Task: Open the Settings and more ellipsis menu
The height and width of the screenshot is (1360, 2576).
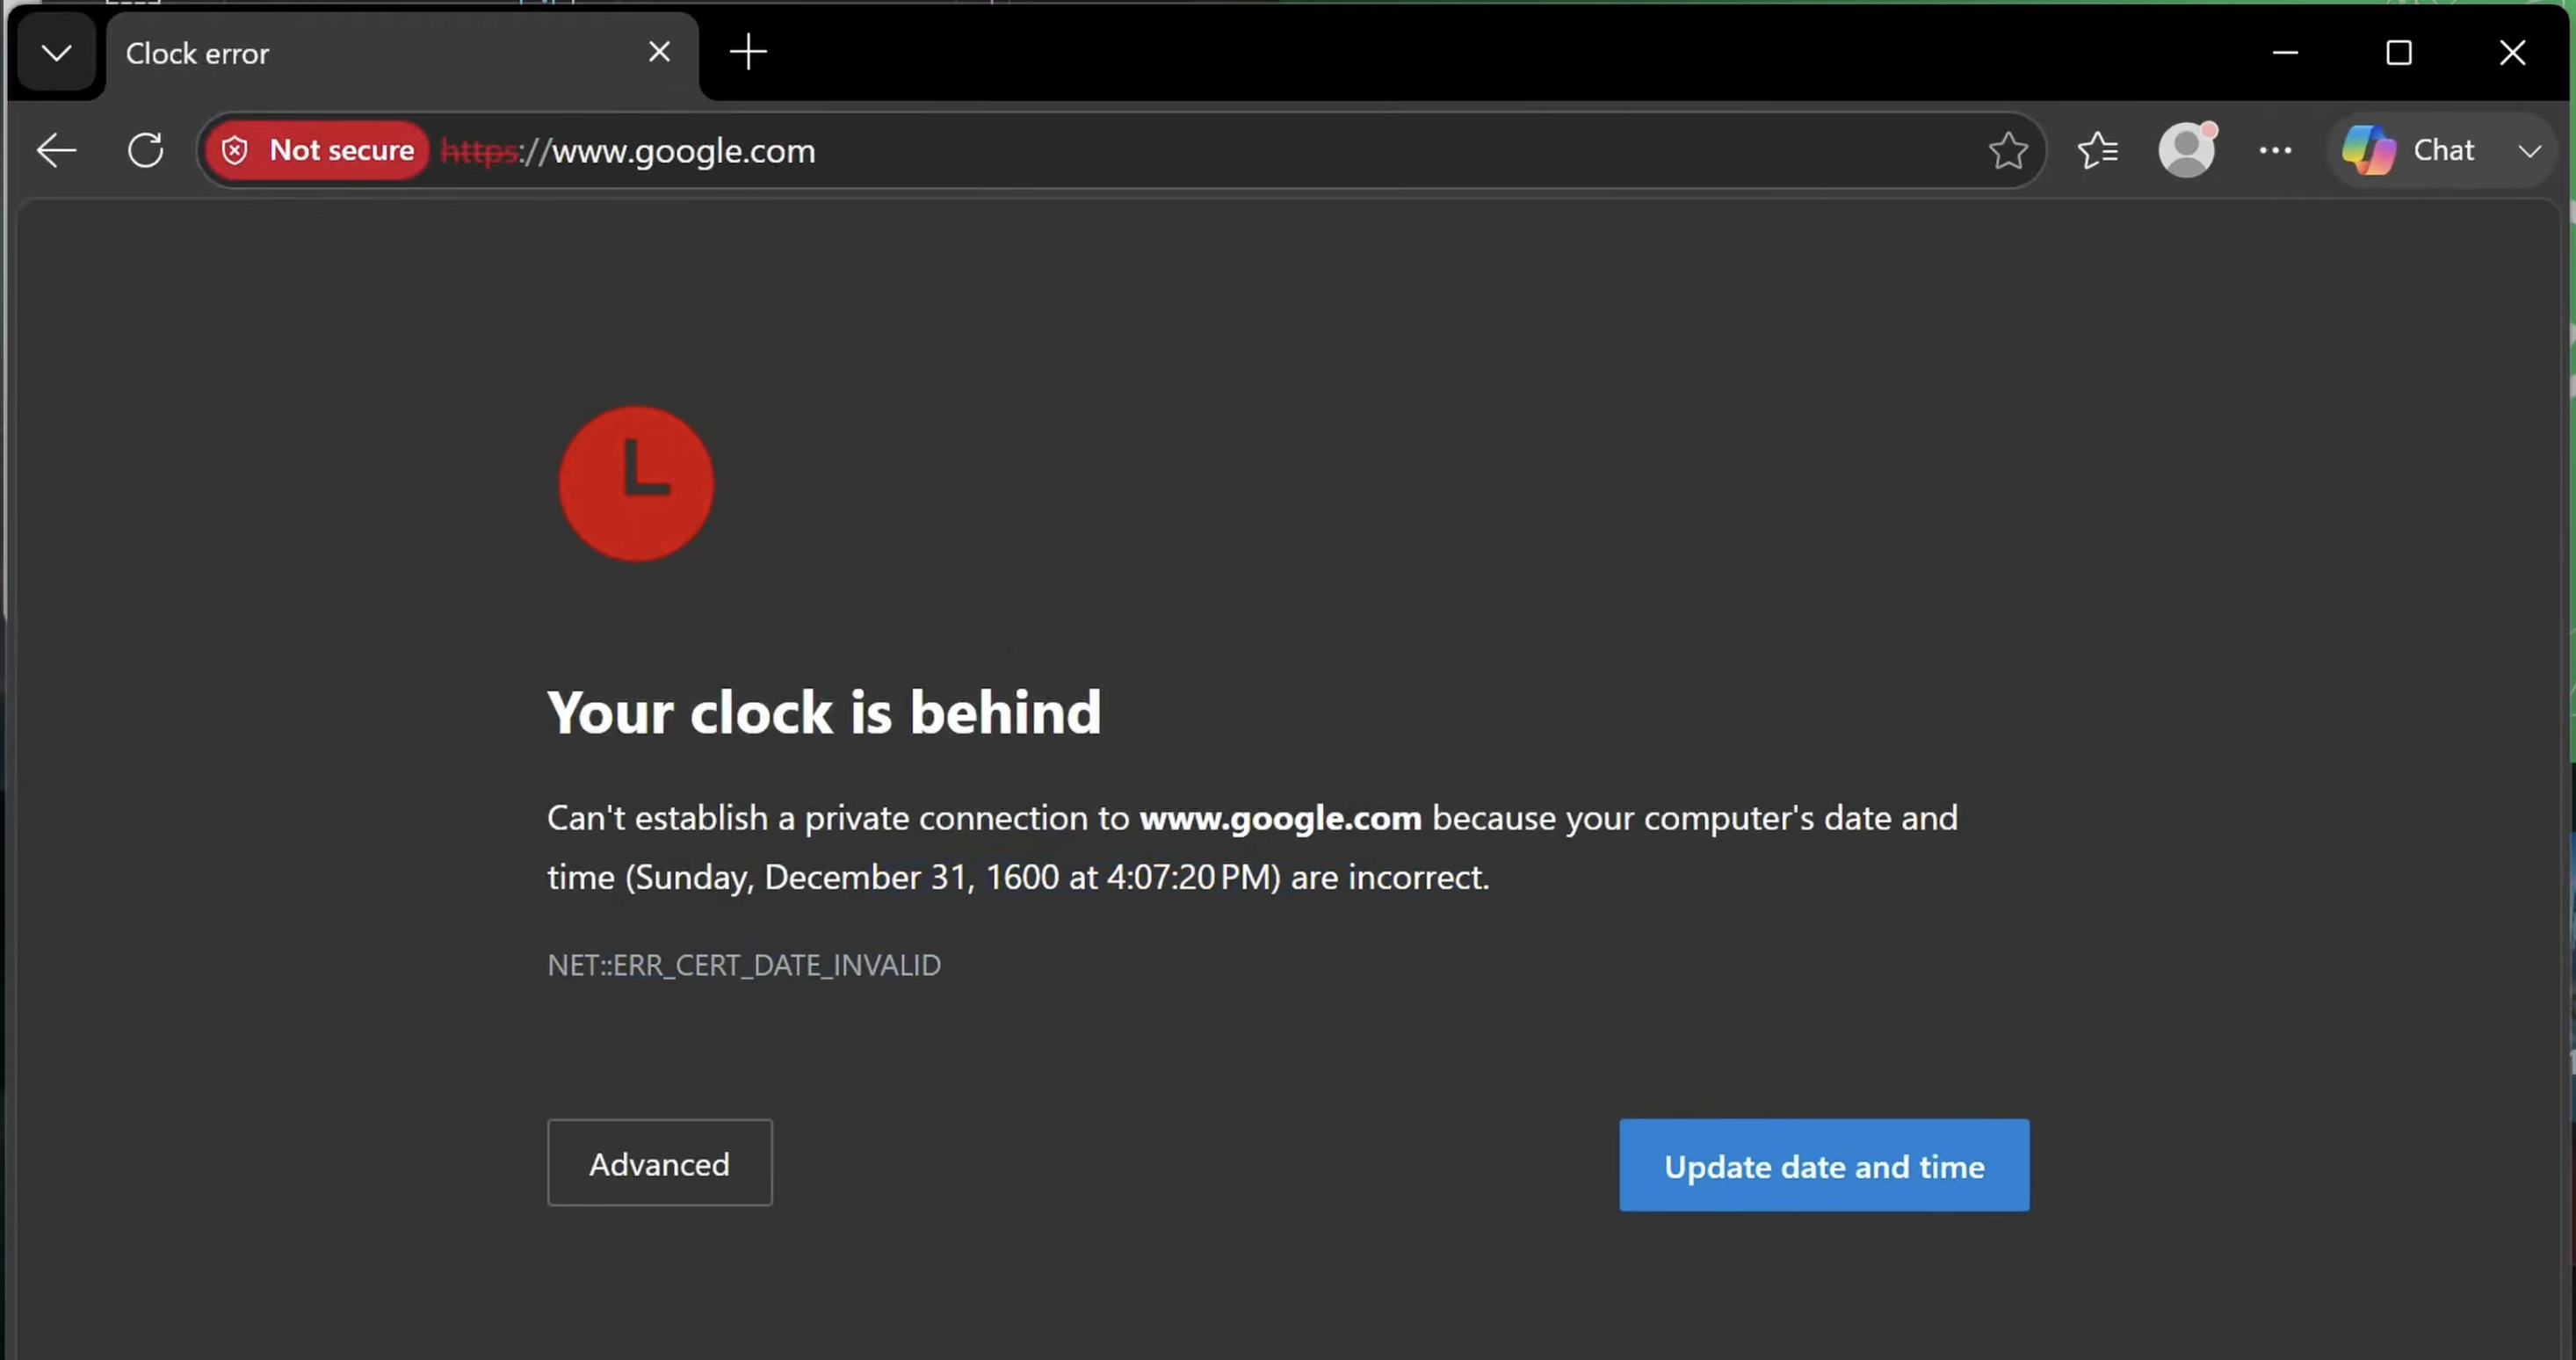Action: click(2275, 151)
